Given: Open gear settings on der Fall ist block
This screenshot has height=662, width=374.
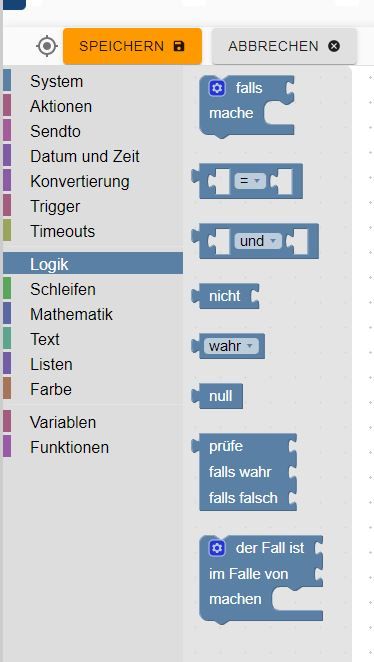Looking at the screenshot, I should tap(217, 548).
